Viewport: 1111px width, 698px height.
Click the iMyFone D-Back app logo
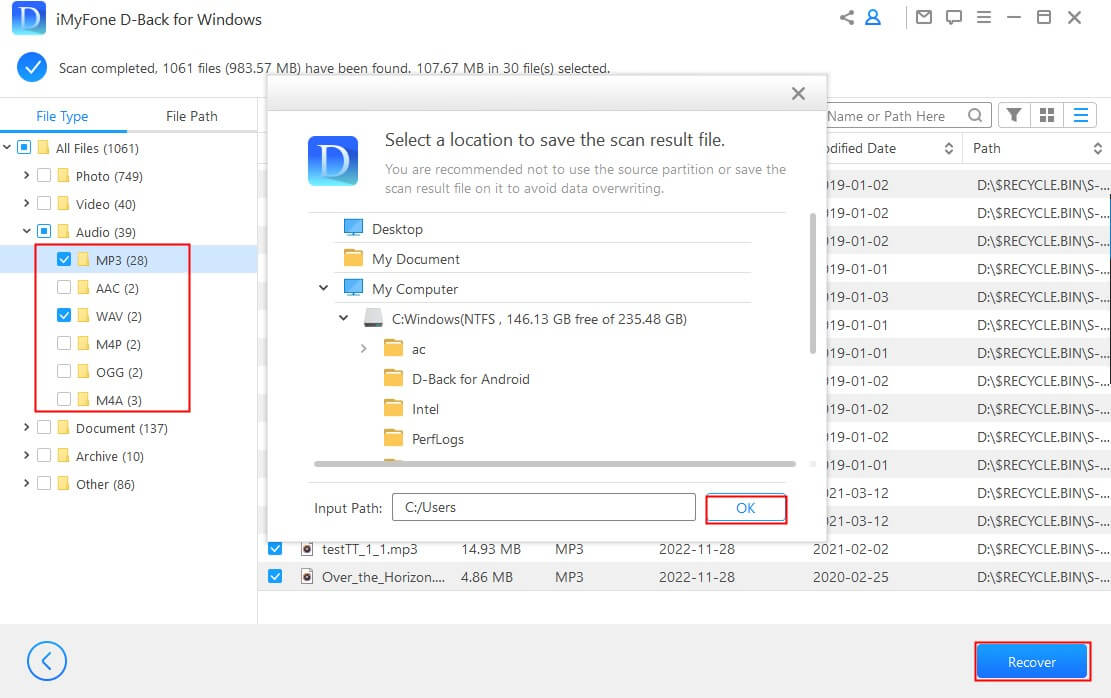tap(29, 18)
